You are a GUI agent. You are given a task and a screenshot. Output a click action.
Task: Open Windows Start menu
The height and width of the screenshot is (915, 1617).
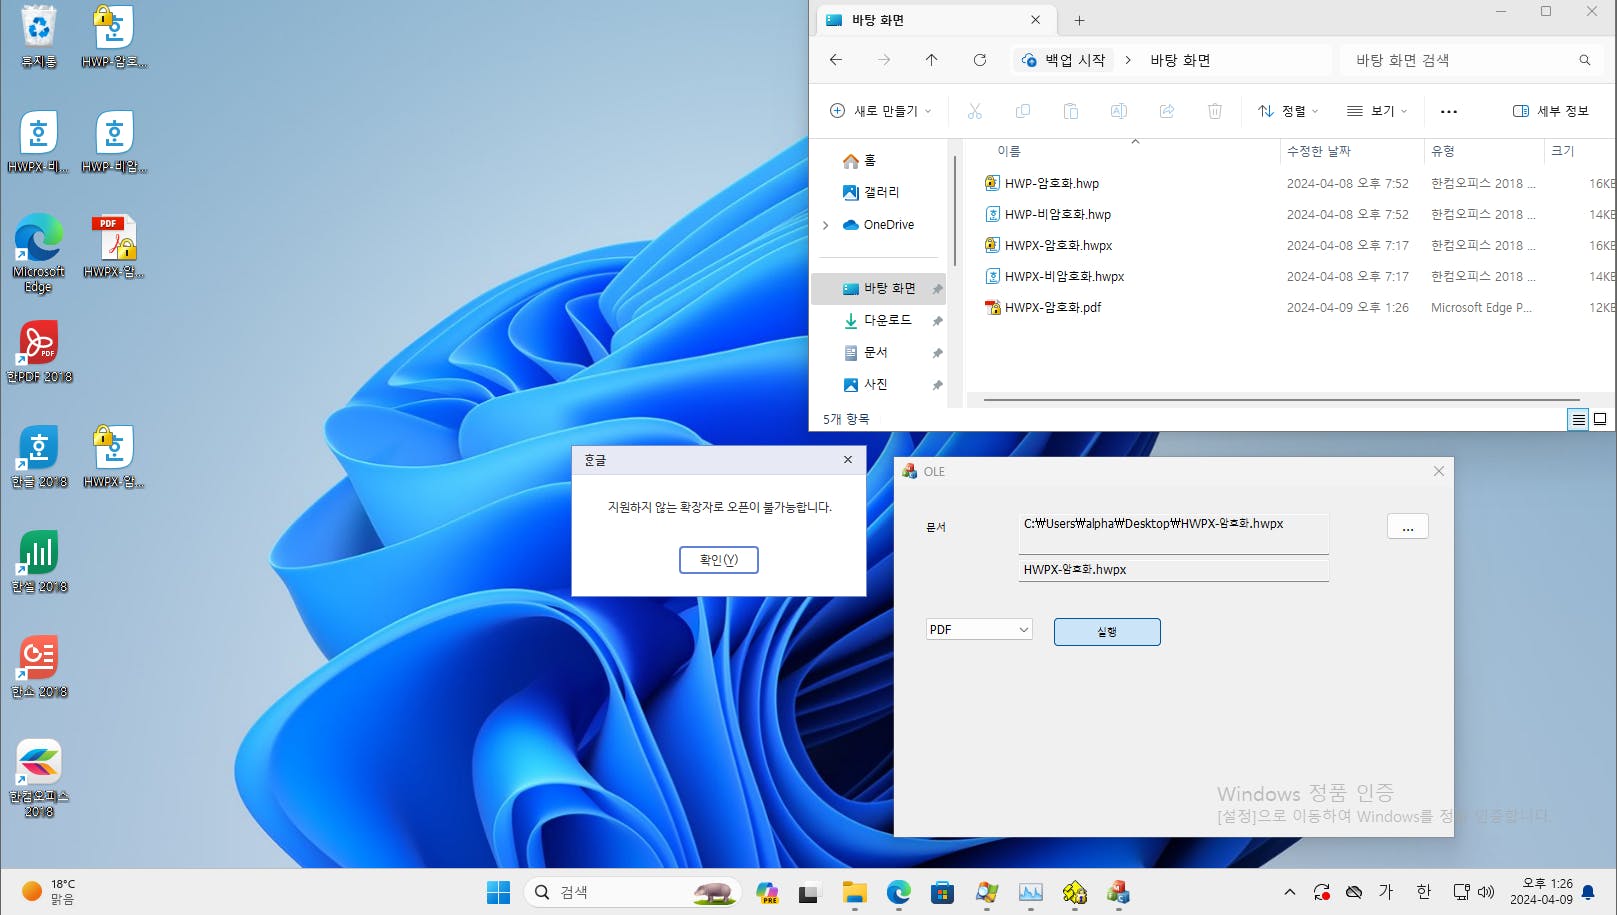point(498,892)
